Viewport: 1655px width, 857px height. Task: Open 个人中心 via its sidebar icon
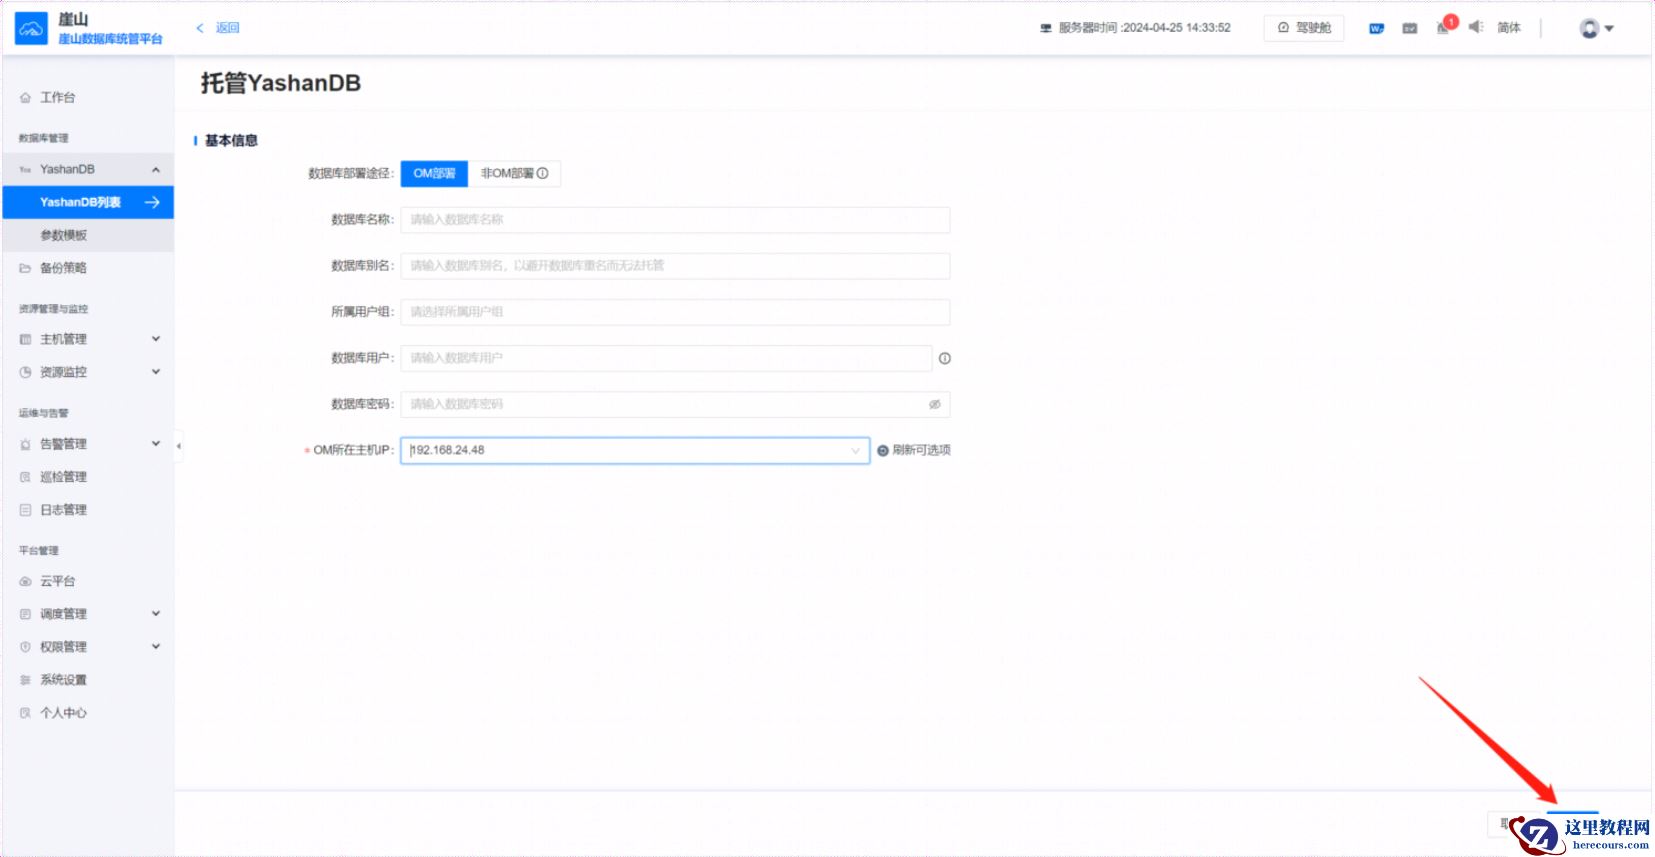click(x=25, y=713)
